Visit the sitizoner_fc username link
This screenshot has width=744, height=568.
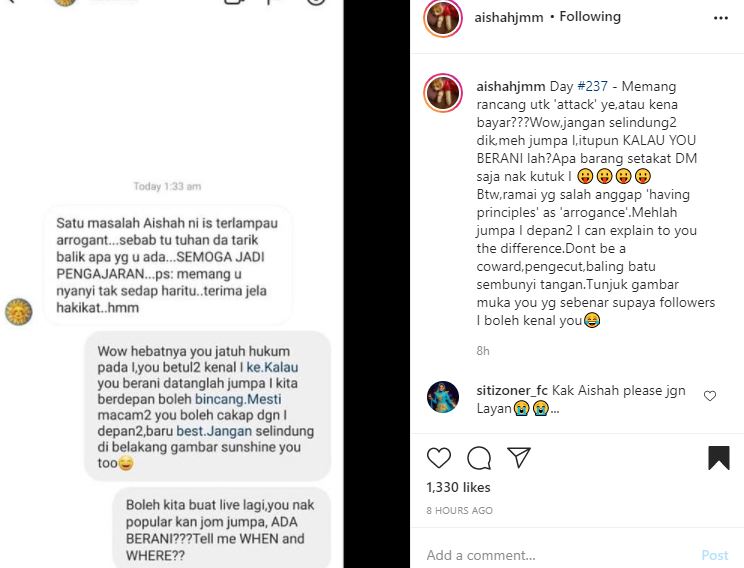click(512, 391)
